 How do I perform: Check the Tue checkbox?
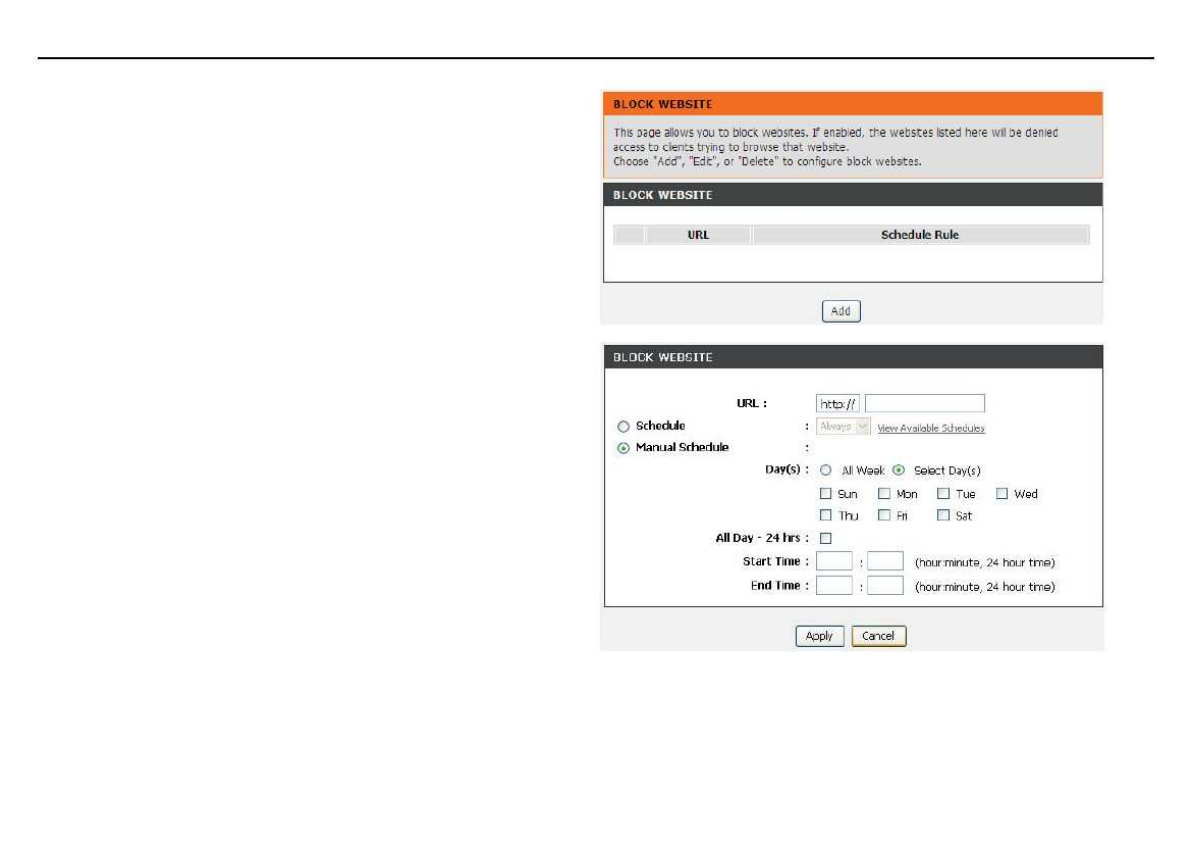pyautogui.click(x=943, y=494)
